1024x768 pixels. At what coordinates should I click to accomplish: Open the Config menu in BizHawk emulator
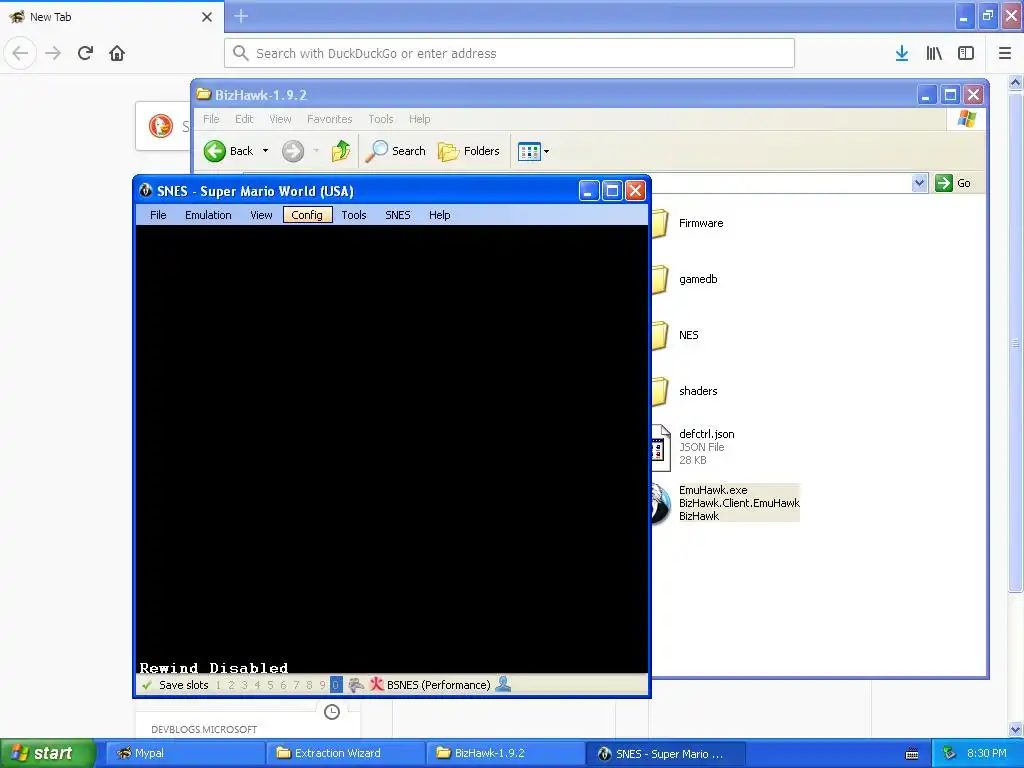307,215
